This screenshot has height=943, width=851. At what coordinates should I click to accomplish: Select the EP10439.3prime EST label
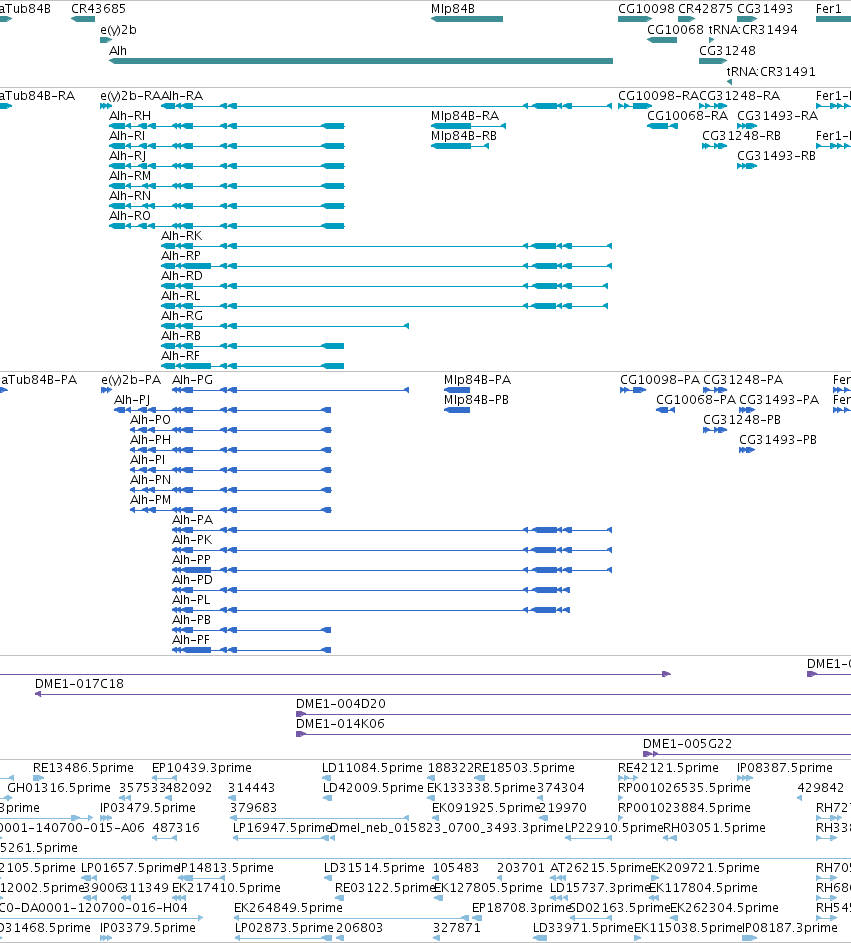(201, 767)
